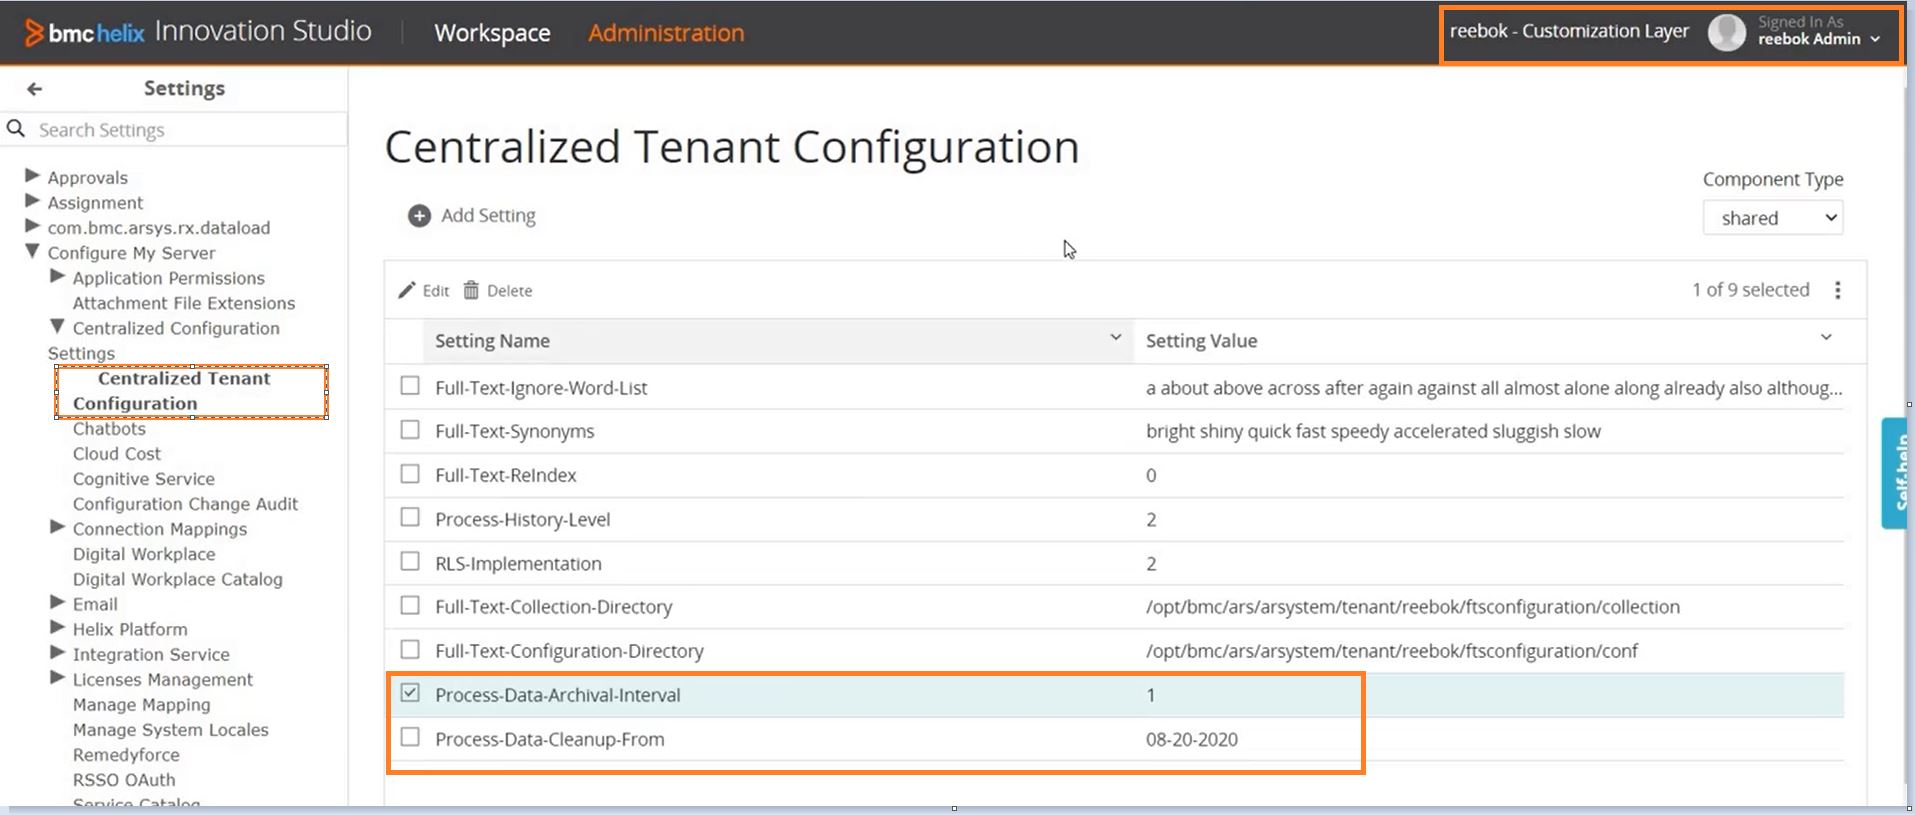
Task: Open the grid options kebab menu
Action: 1837,290
